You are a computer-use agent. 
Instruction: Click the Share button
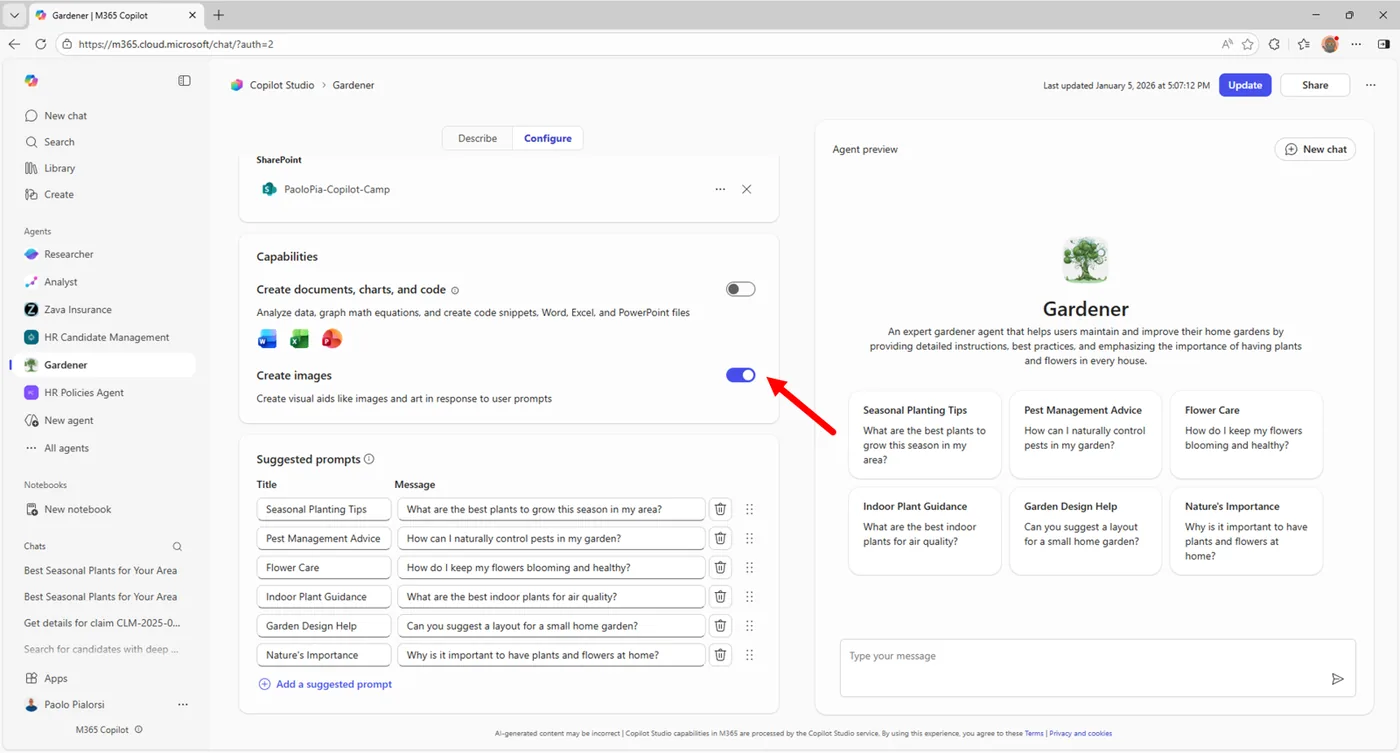(1315, 85)
